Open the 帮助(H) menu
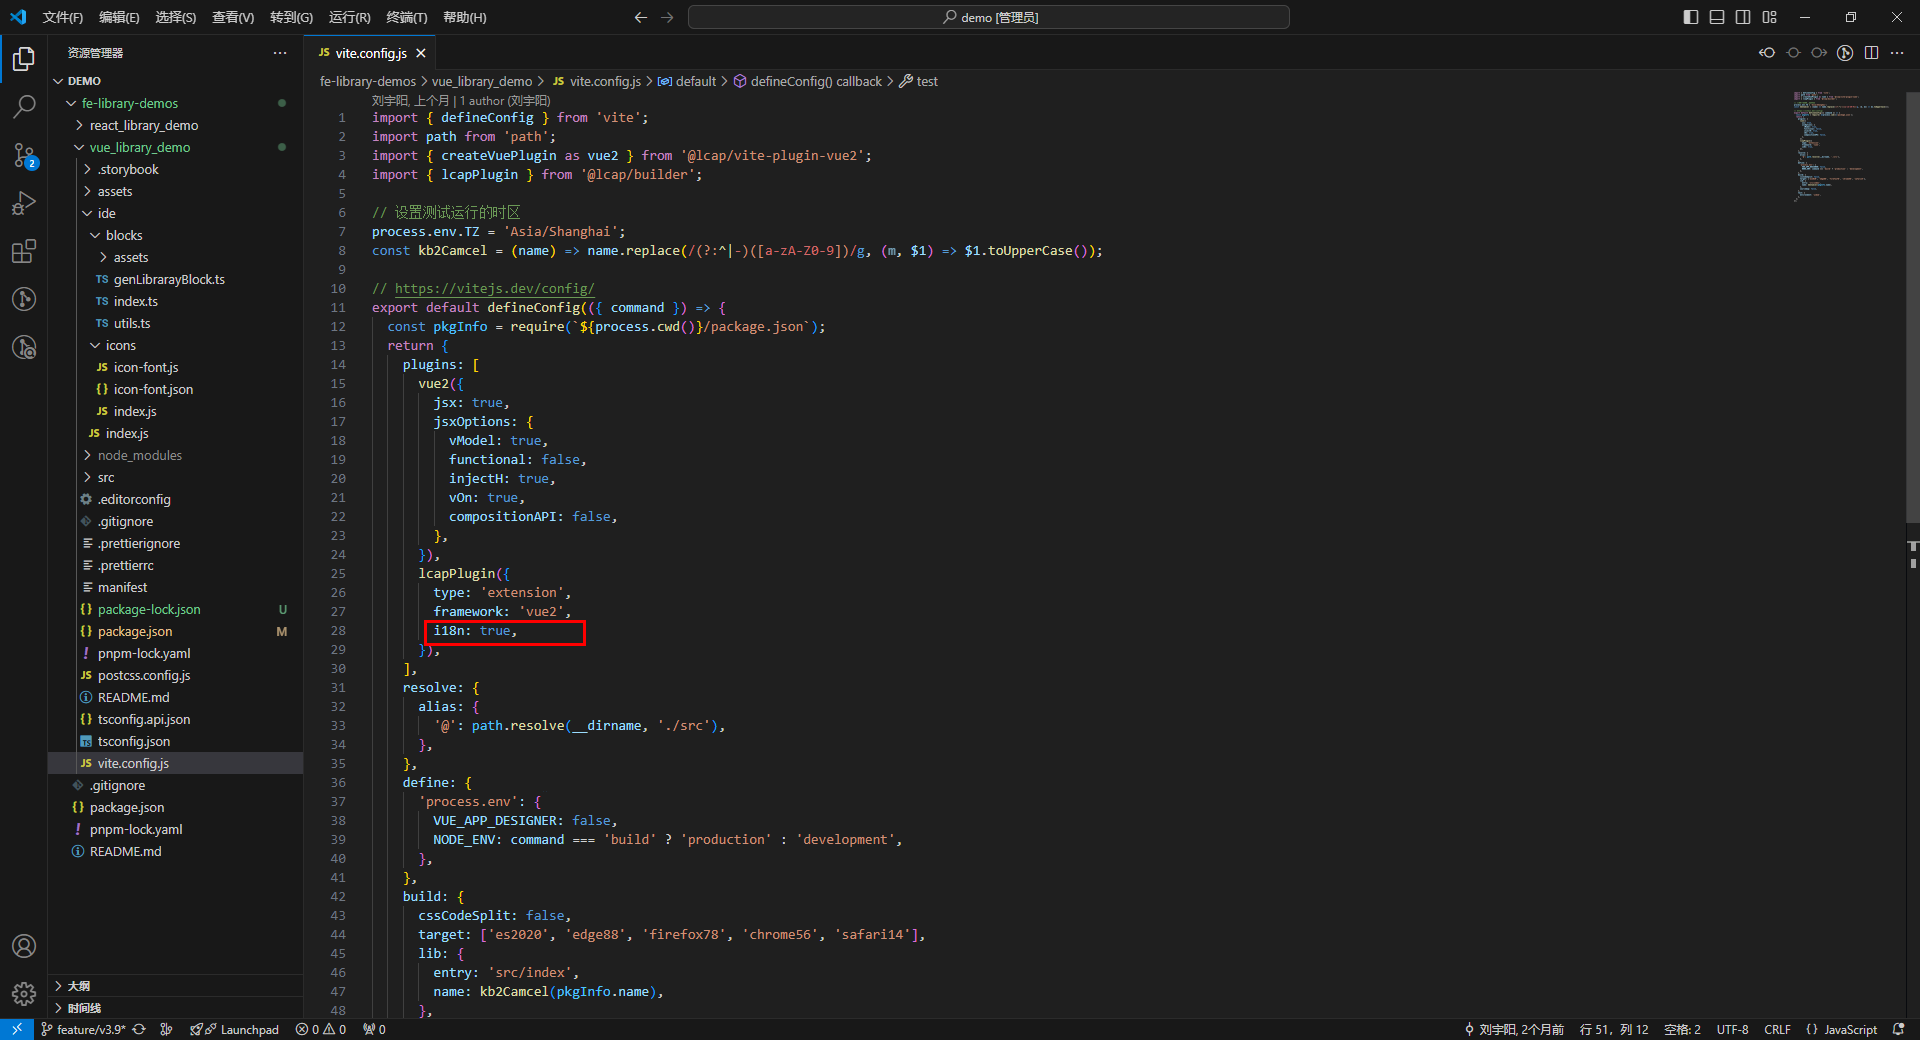The height and width of the screenshot is (1040, 1920). tap(464, 17)
